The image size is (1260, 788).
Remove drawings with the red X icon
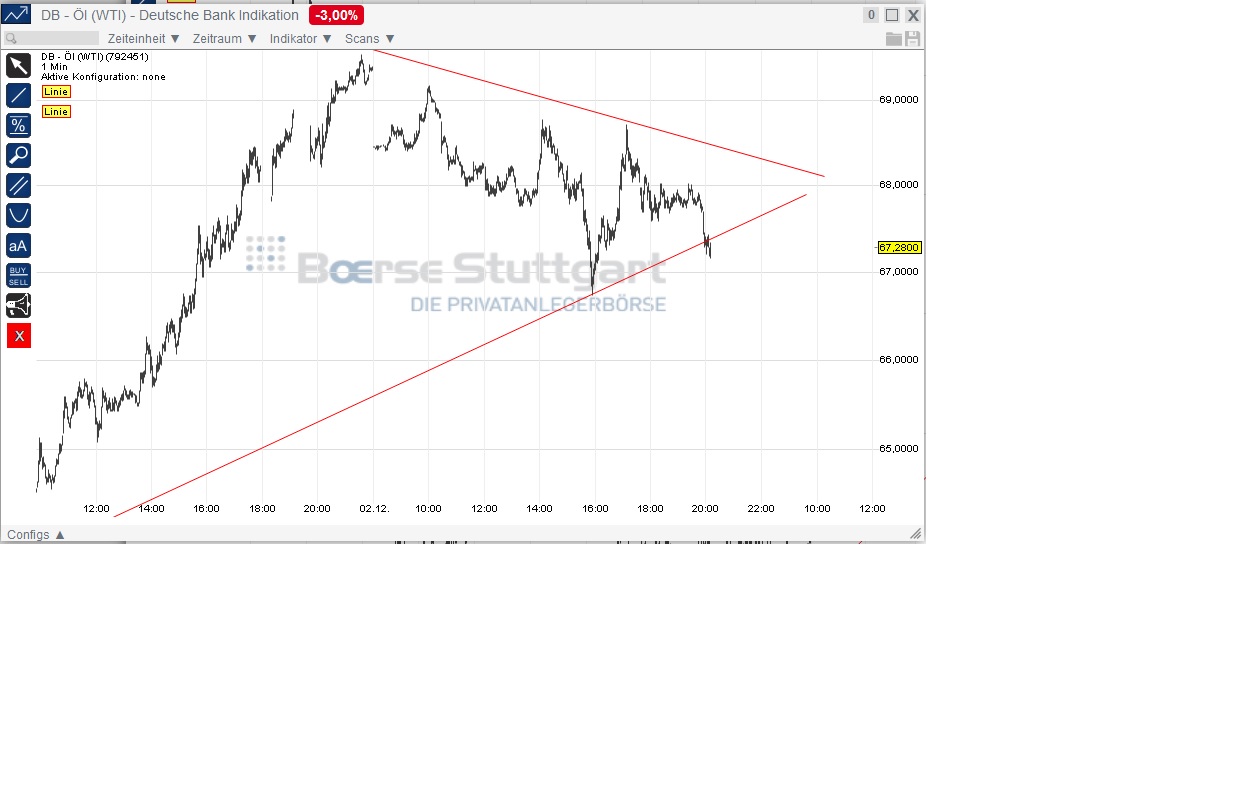pos(18,335)
